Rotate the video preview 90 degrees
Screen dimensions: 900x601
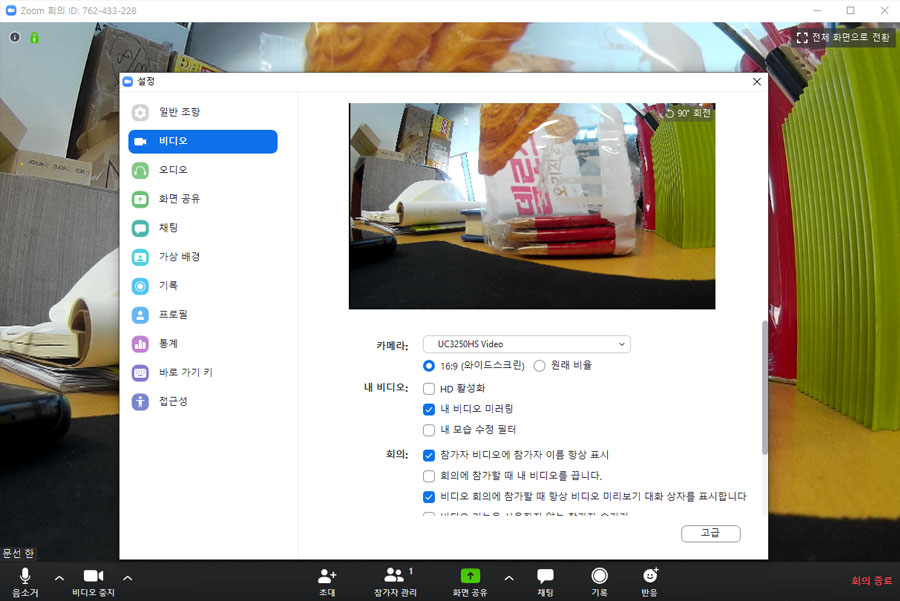point(688,113)
